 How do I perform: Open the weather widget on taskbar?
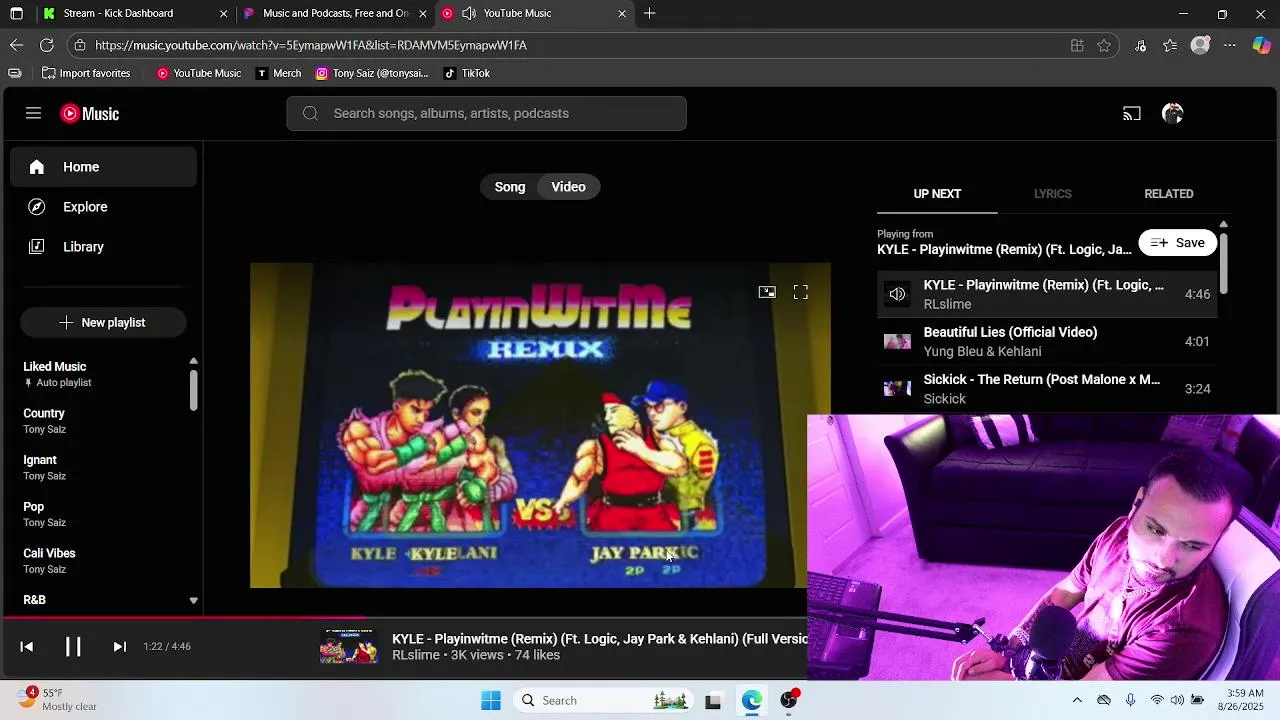click(x=56, y=700)
